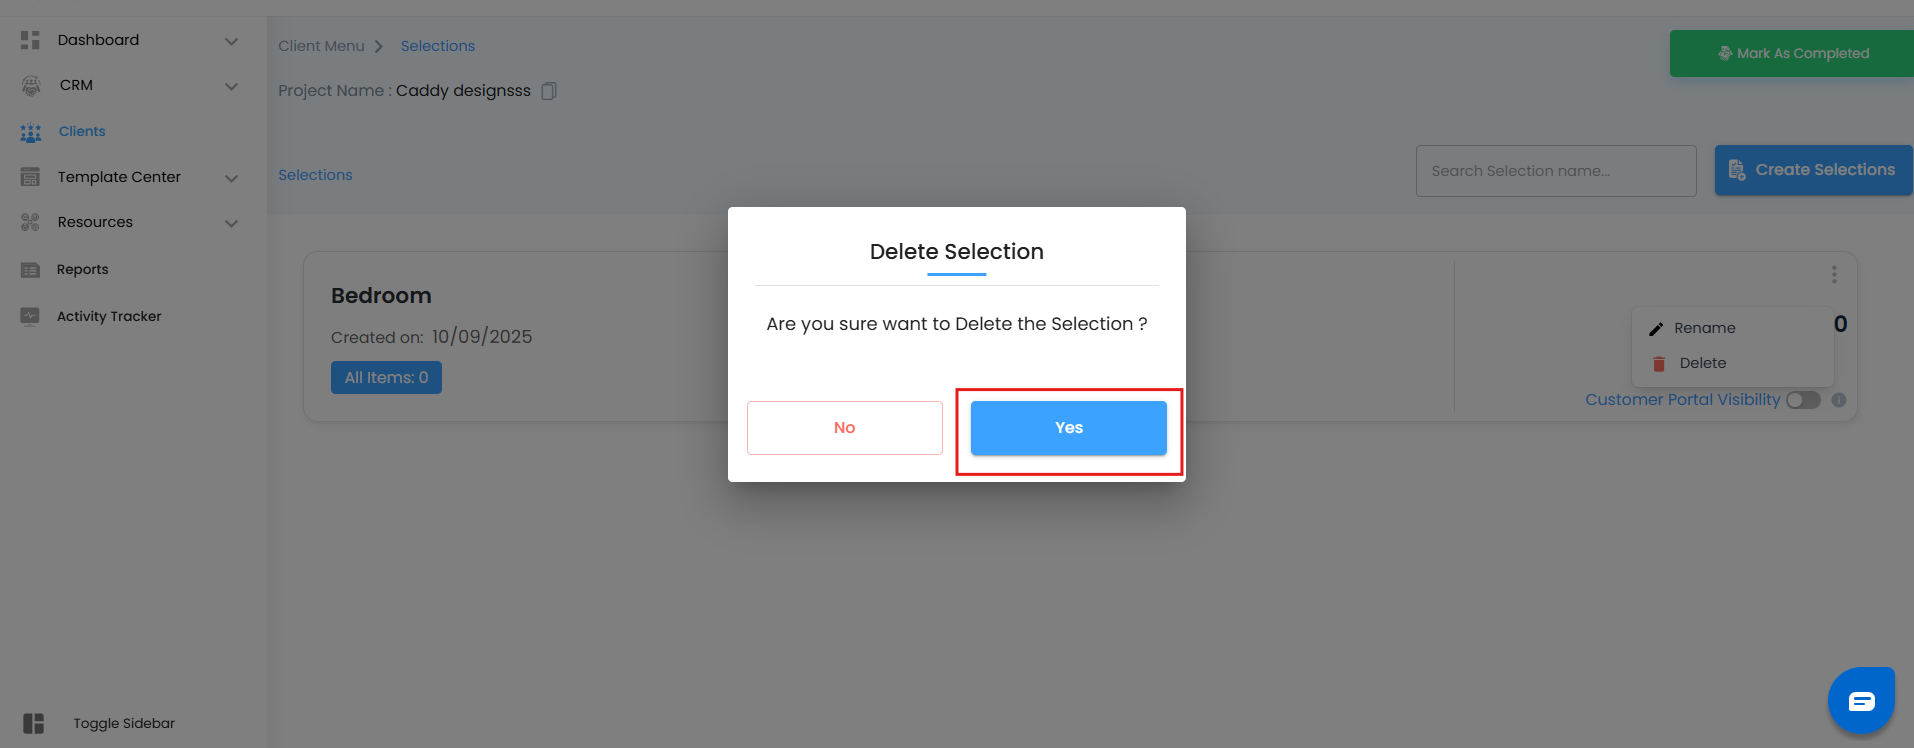Expand the Resources sidebar chevron

click(x=231, y=223)
